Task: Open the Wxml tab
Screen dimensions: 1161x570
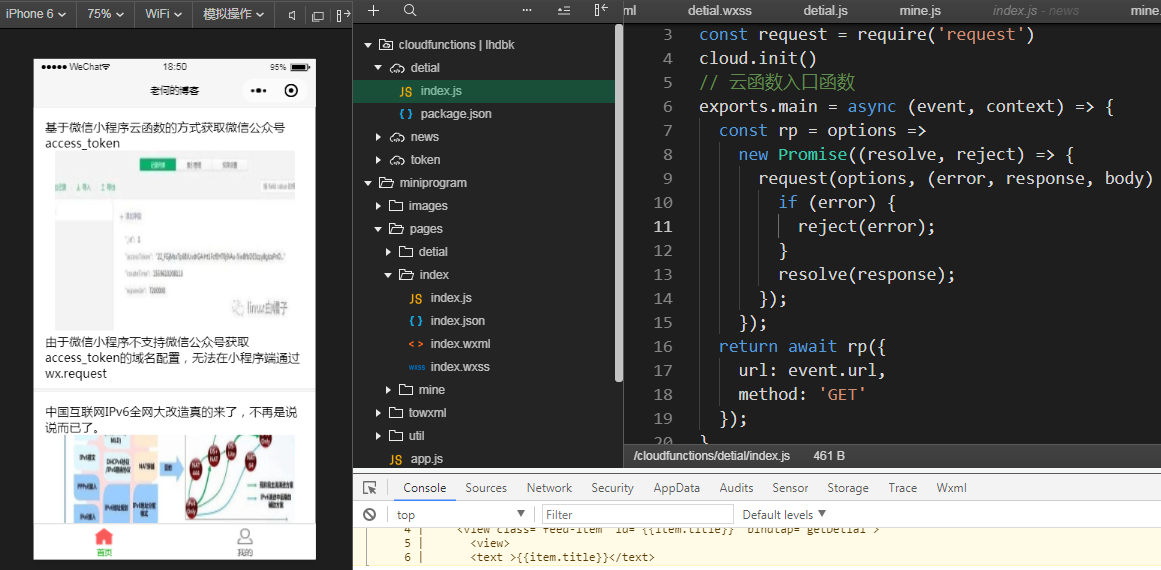Action: [951, 488]
